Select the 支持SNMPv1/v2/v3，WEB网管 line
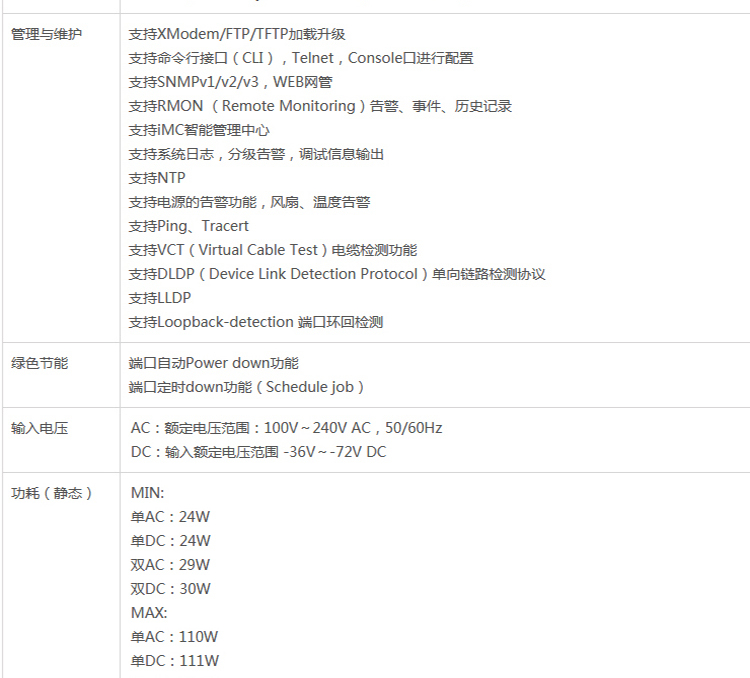 point(231,82)
